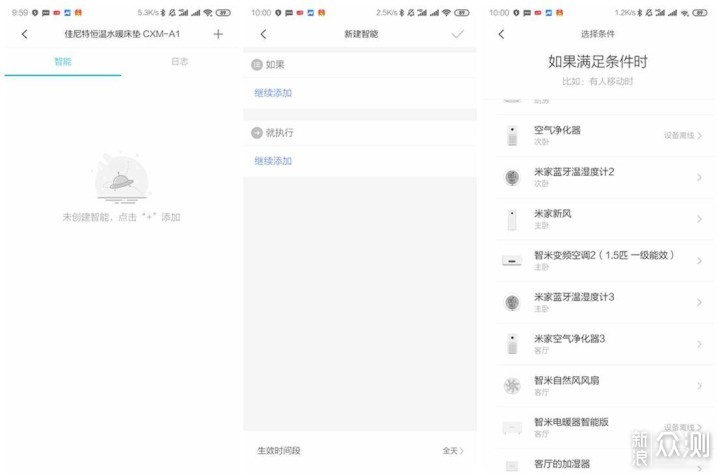Tap 继续添加 under 如果 condition

[x=273, y=93]
